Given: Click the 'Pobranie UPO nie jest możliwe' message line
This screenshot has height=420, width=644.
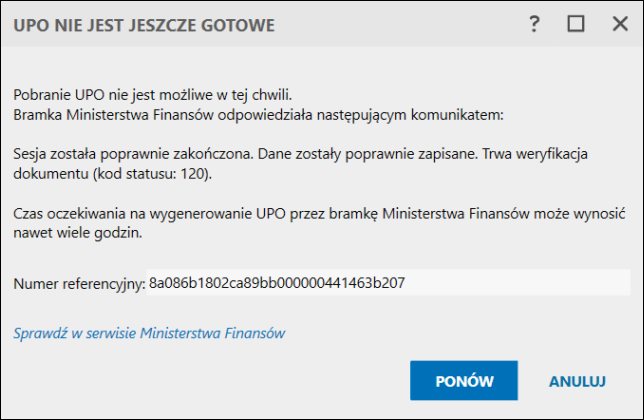Looking at the screenshot, I should coord(152,95).
